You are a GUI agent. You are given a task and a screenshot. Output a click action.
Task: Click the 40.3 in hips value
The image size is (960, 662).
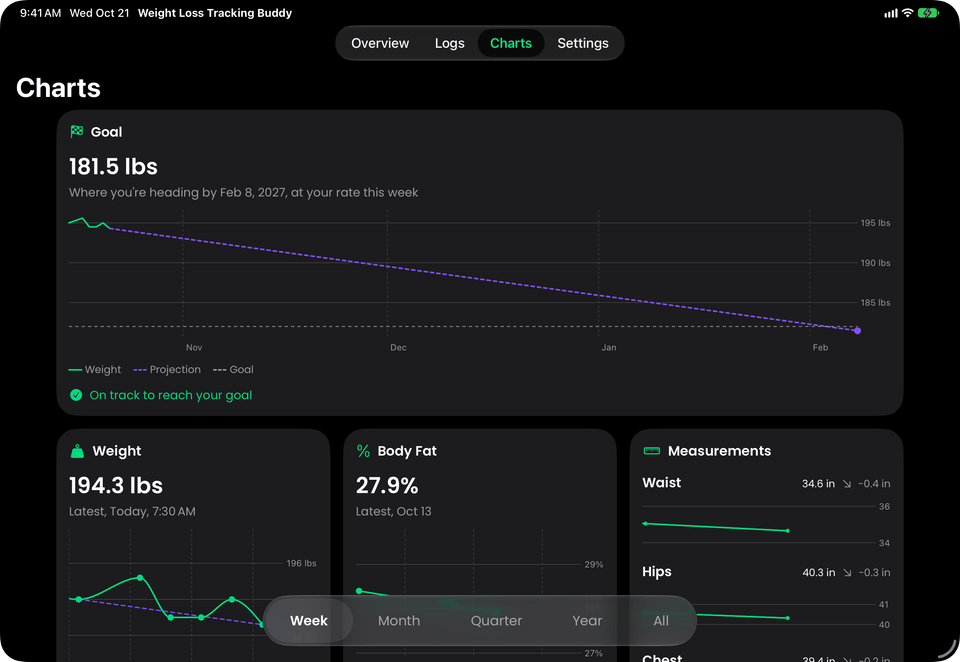point(819,573)
